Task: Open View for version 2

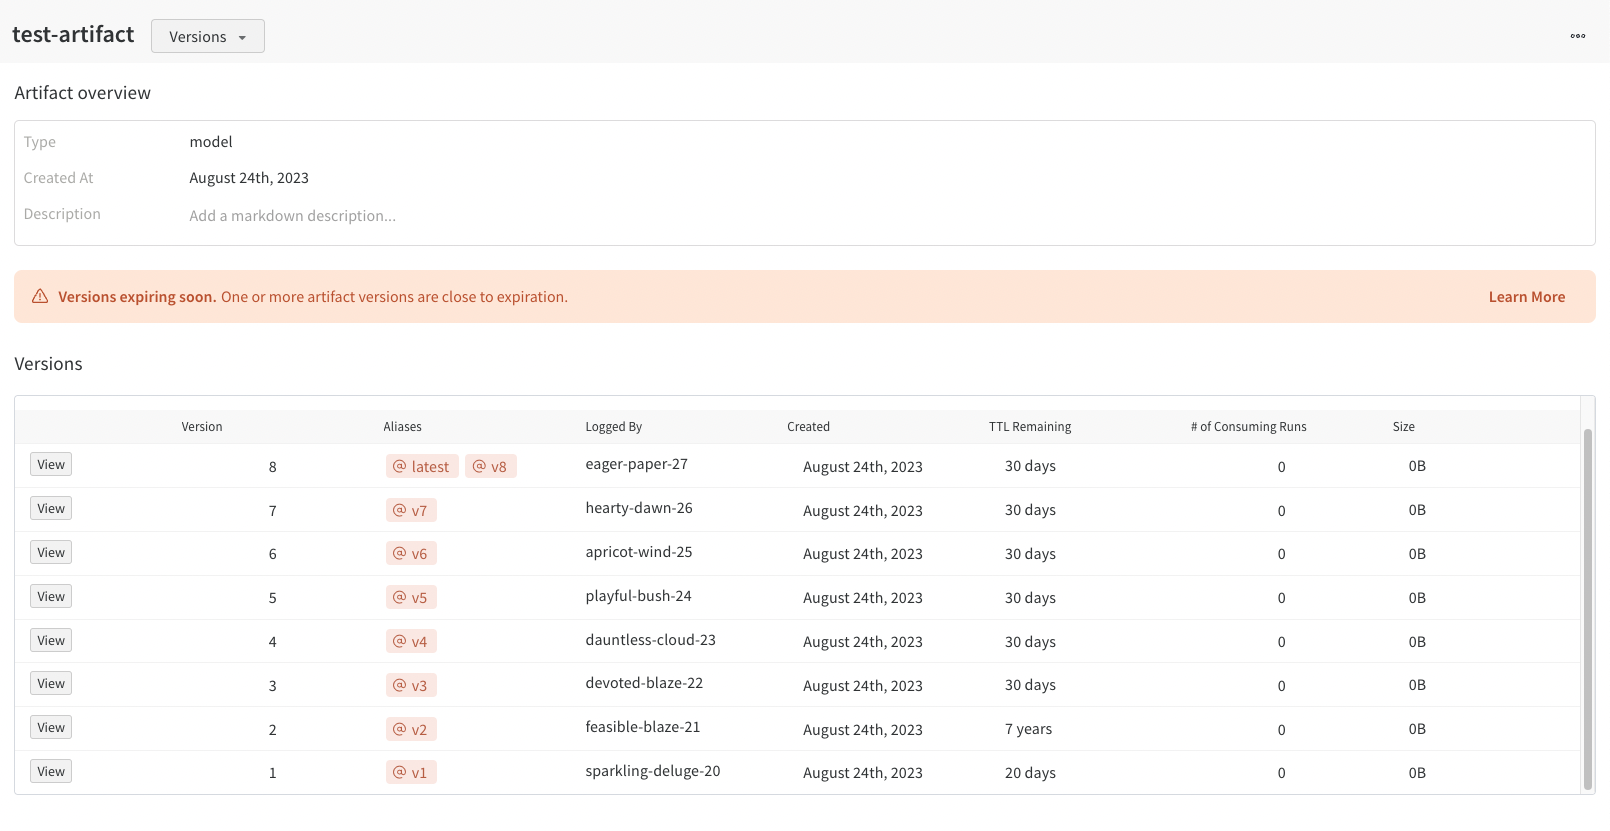Action: pyautogui.click(x=51, y=728)
